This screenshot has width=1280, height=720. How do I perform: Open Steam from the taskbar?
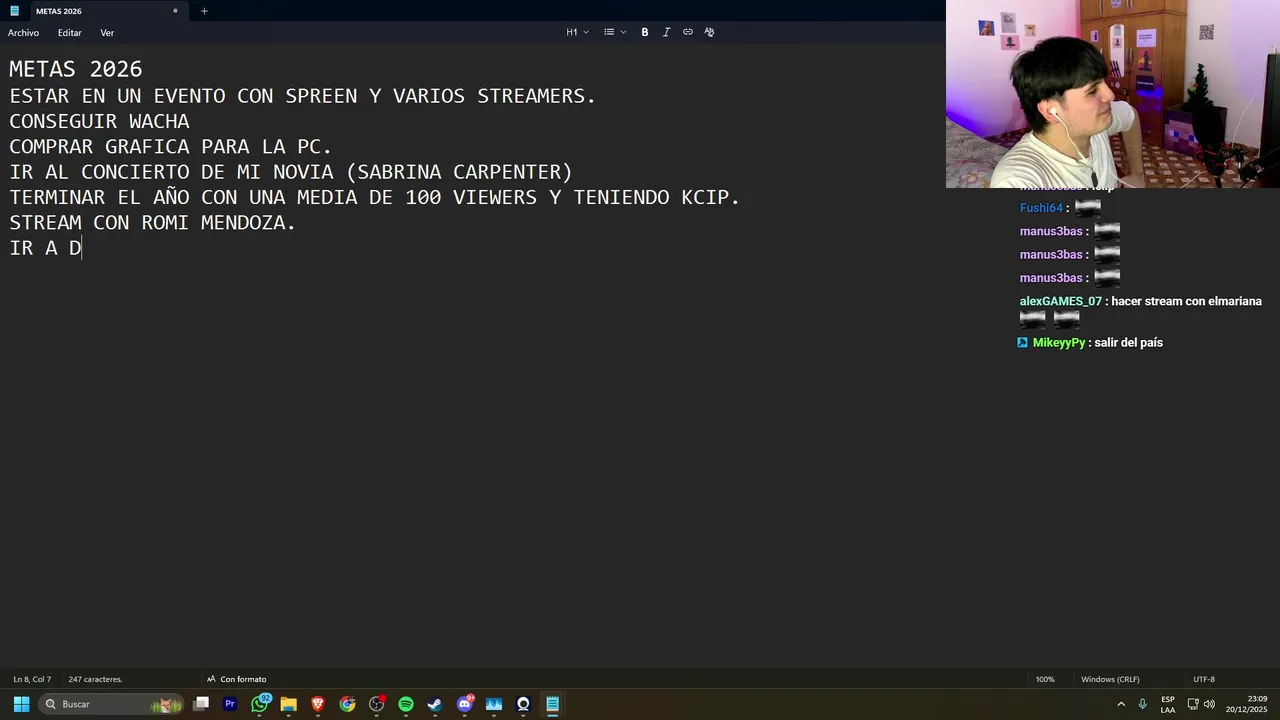435,704
